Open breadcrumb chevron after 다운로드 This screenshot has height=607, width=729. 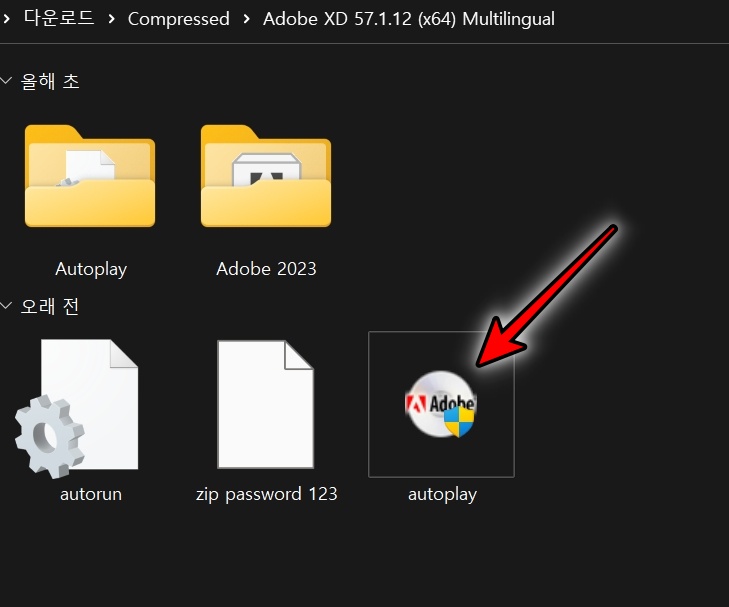[x=111, y=19]
